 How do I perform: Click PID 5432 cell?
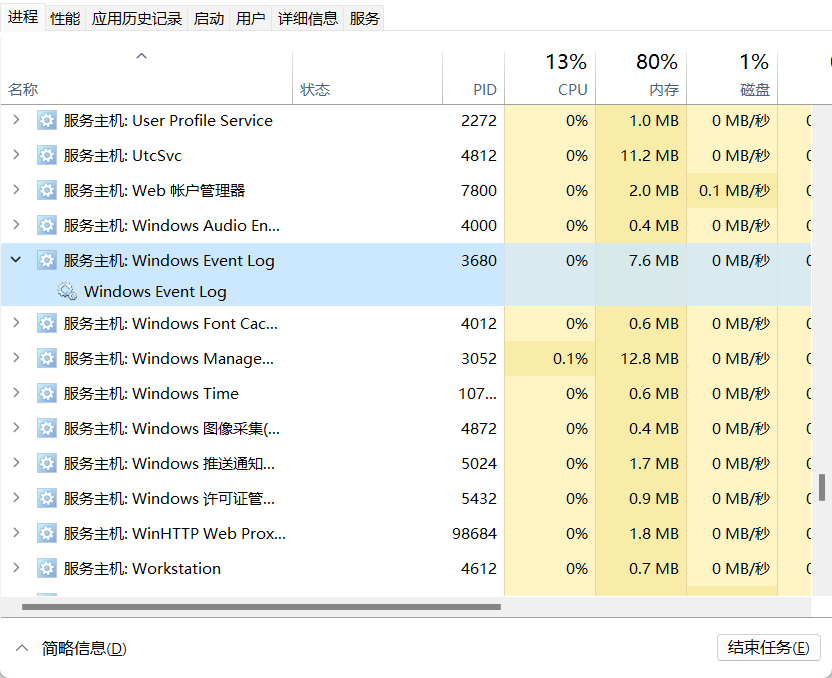pos(479,498)
